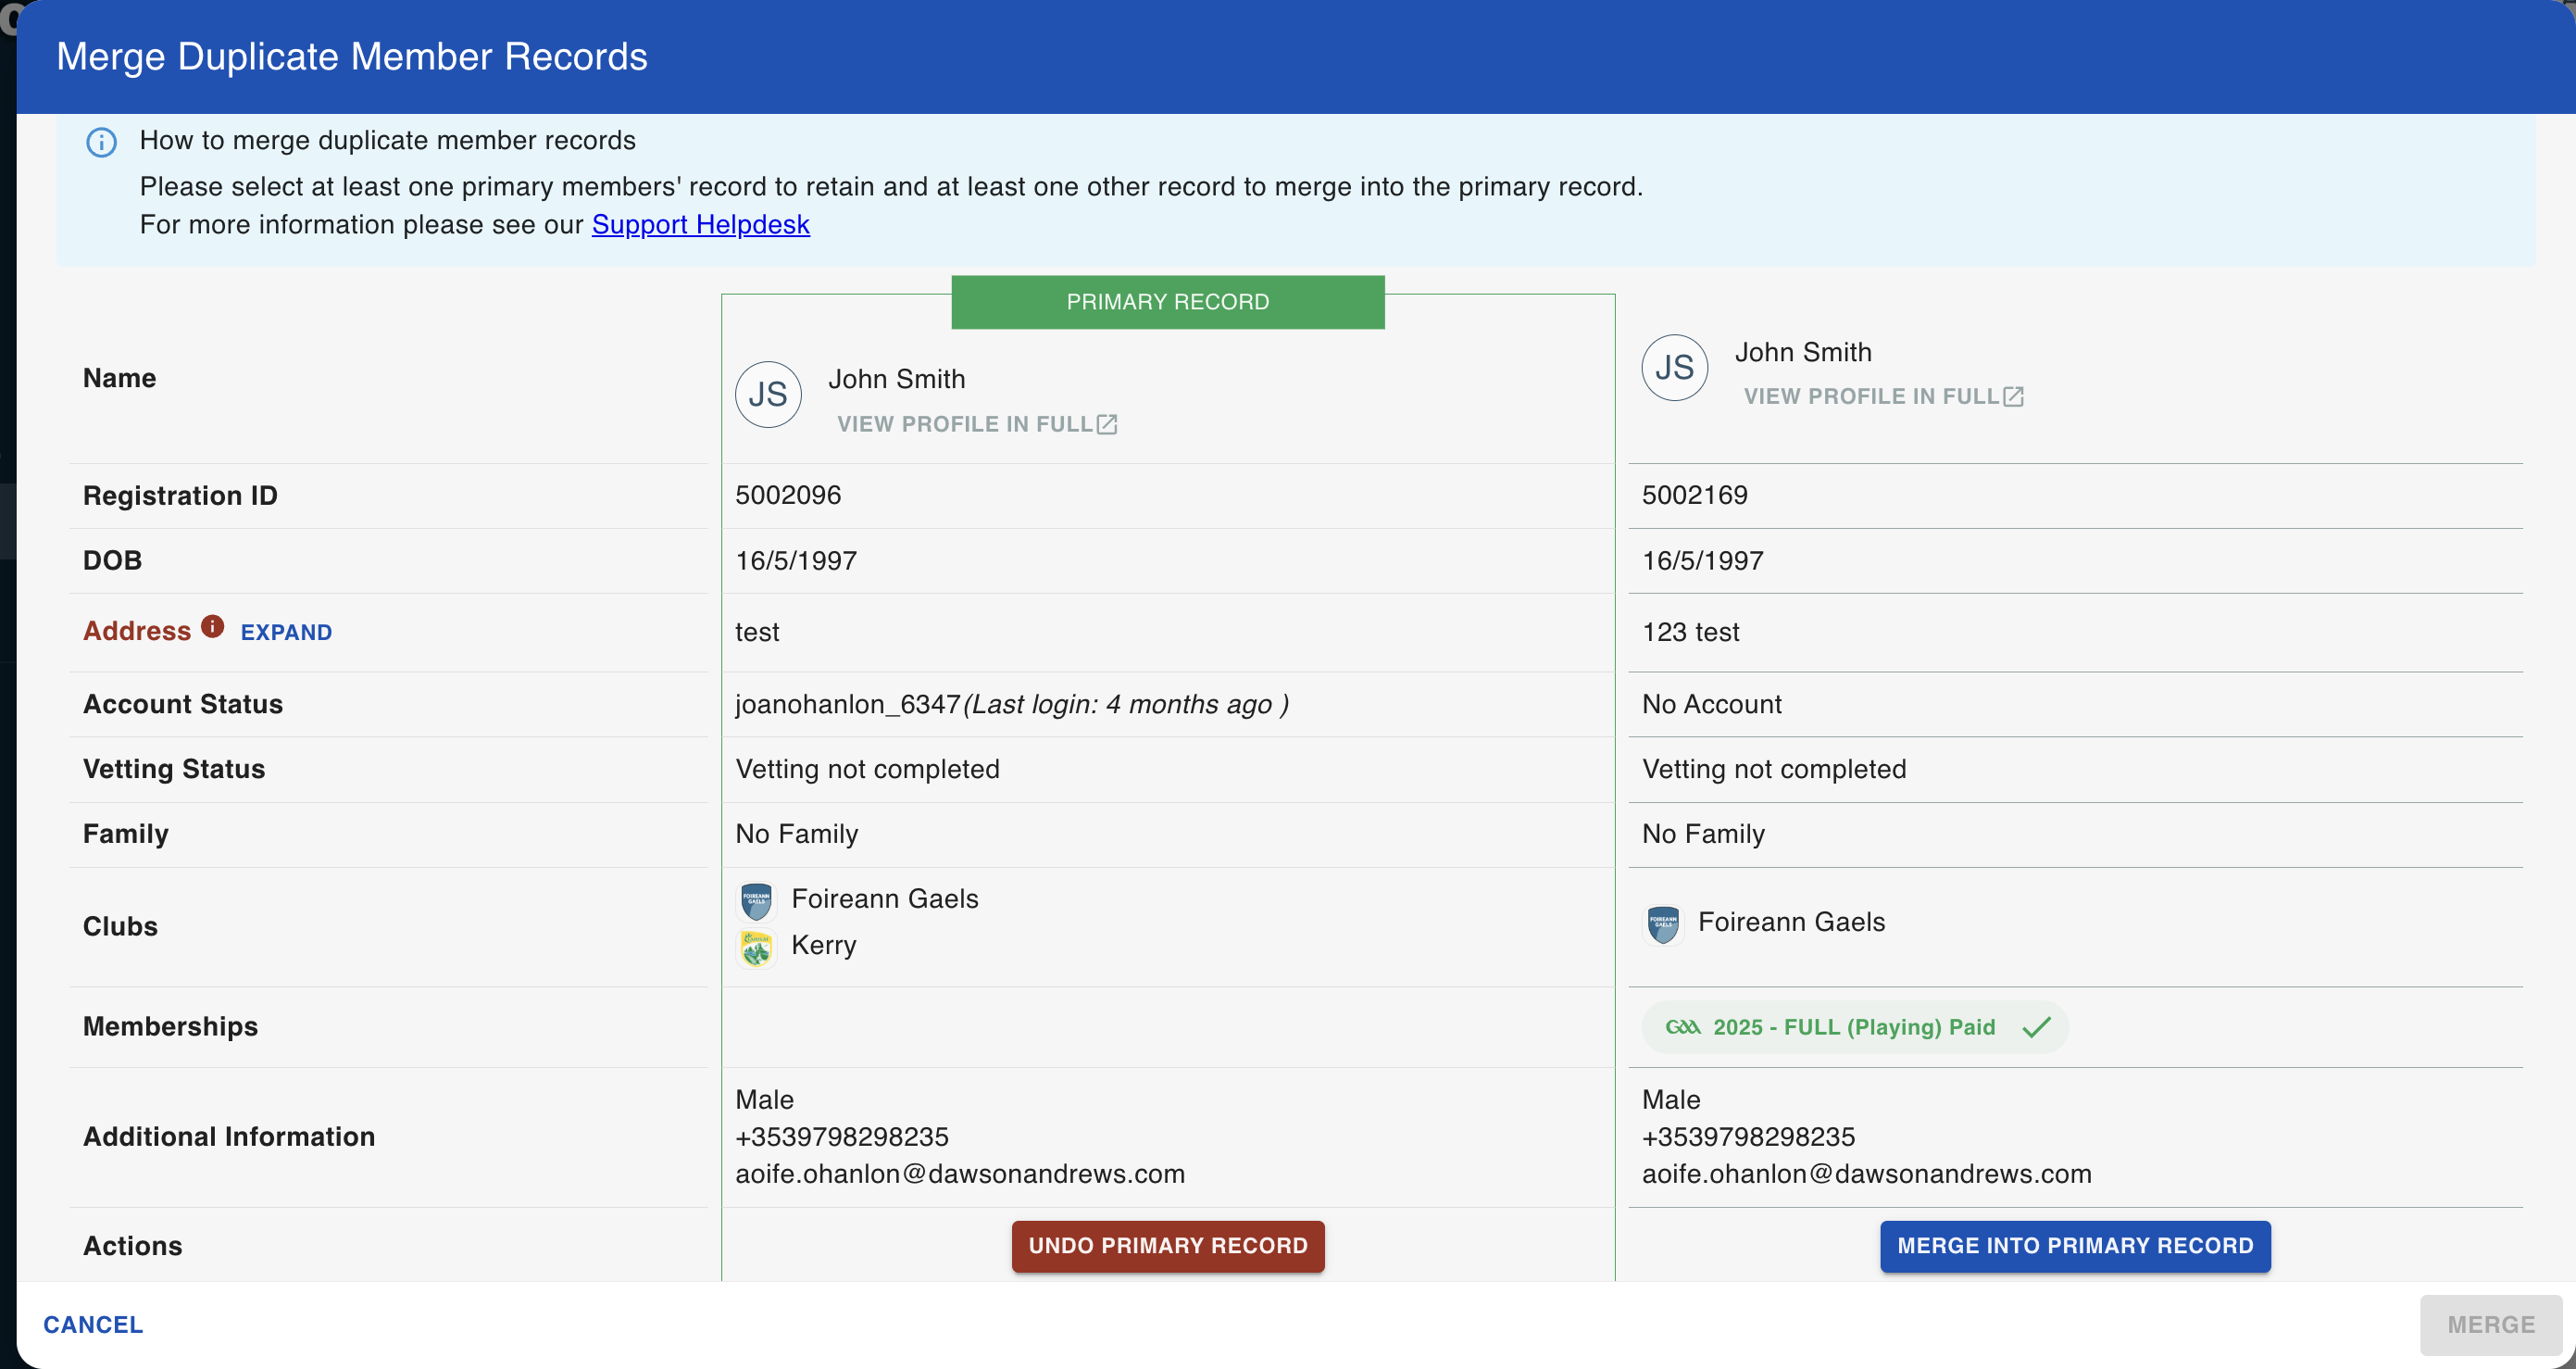2576x1369 pixels.
Task: Click the 'Merge Duplicate Member Records' title
Action: point(352,57)
